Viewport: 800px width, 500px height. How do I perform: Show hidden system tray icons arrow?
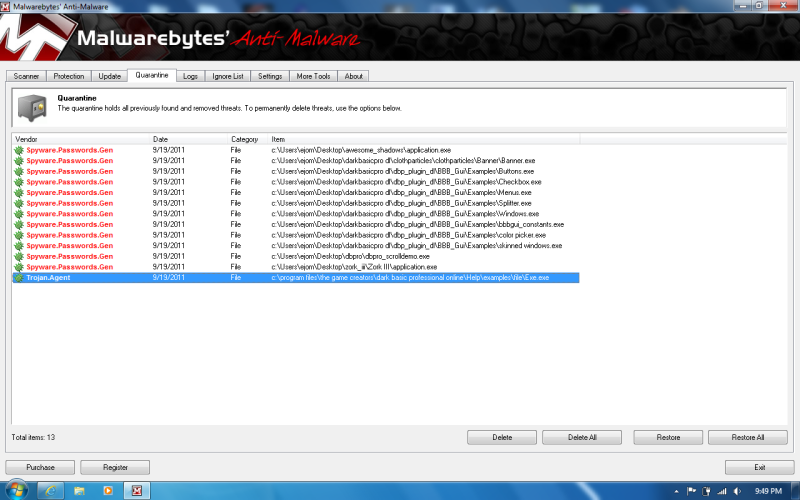(x=677, y=491)
